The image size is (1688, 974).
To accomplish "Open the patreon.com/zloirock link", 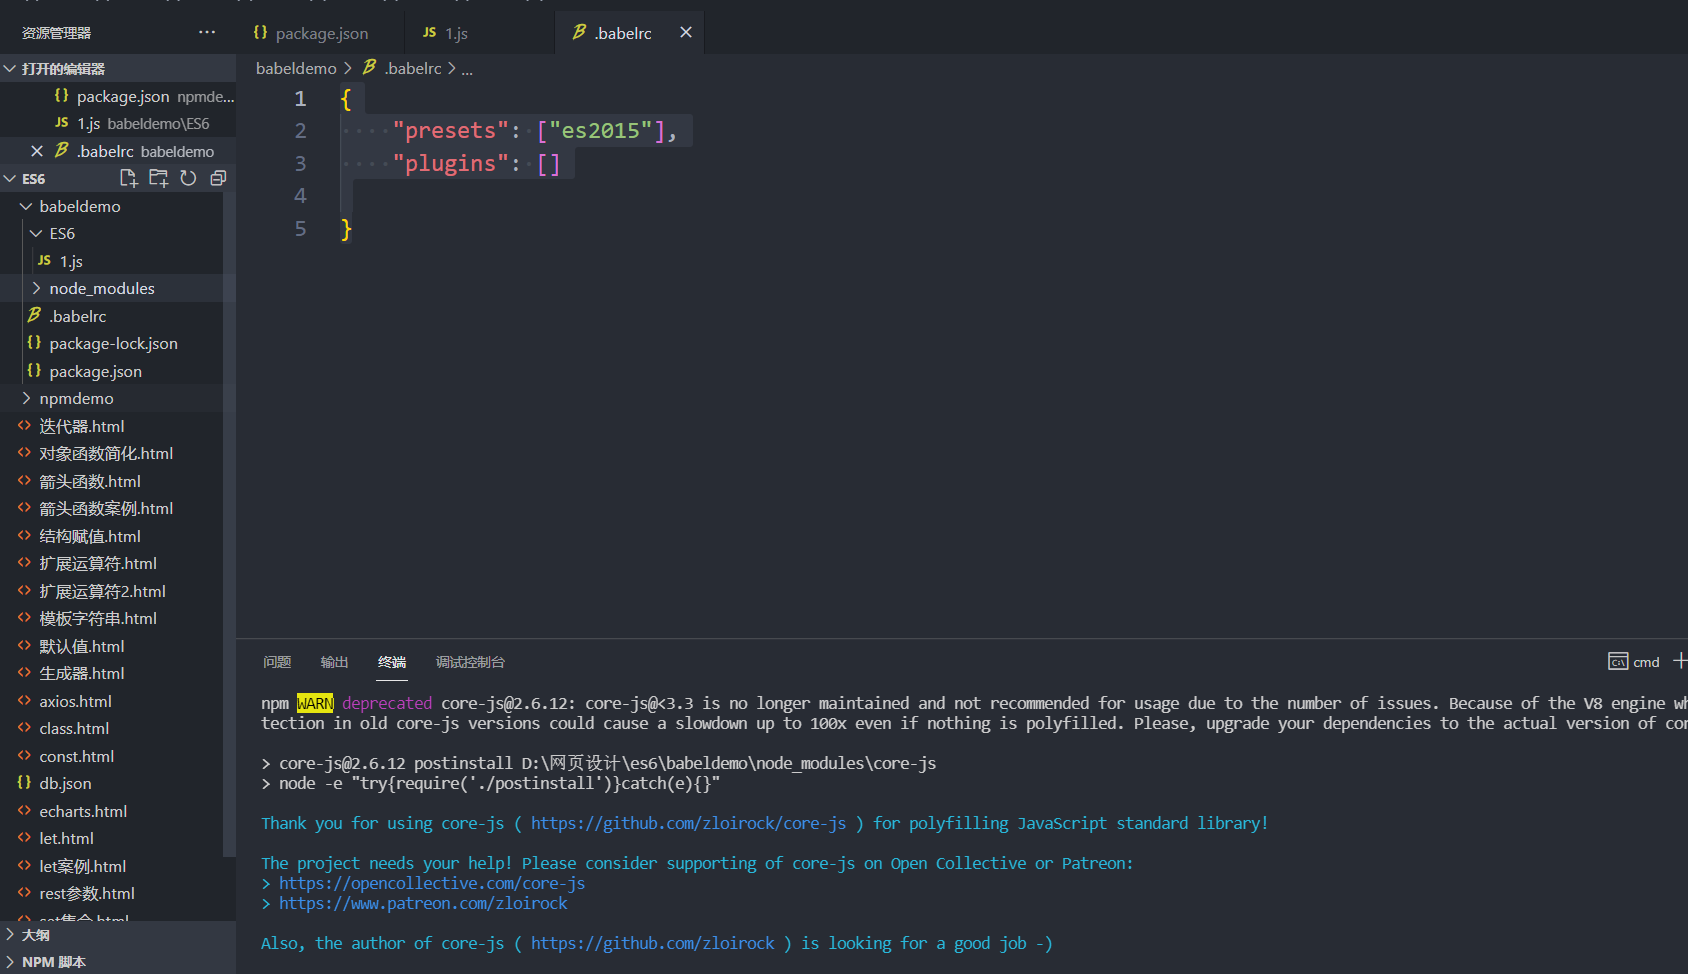I will click(423, 903).
